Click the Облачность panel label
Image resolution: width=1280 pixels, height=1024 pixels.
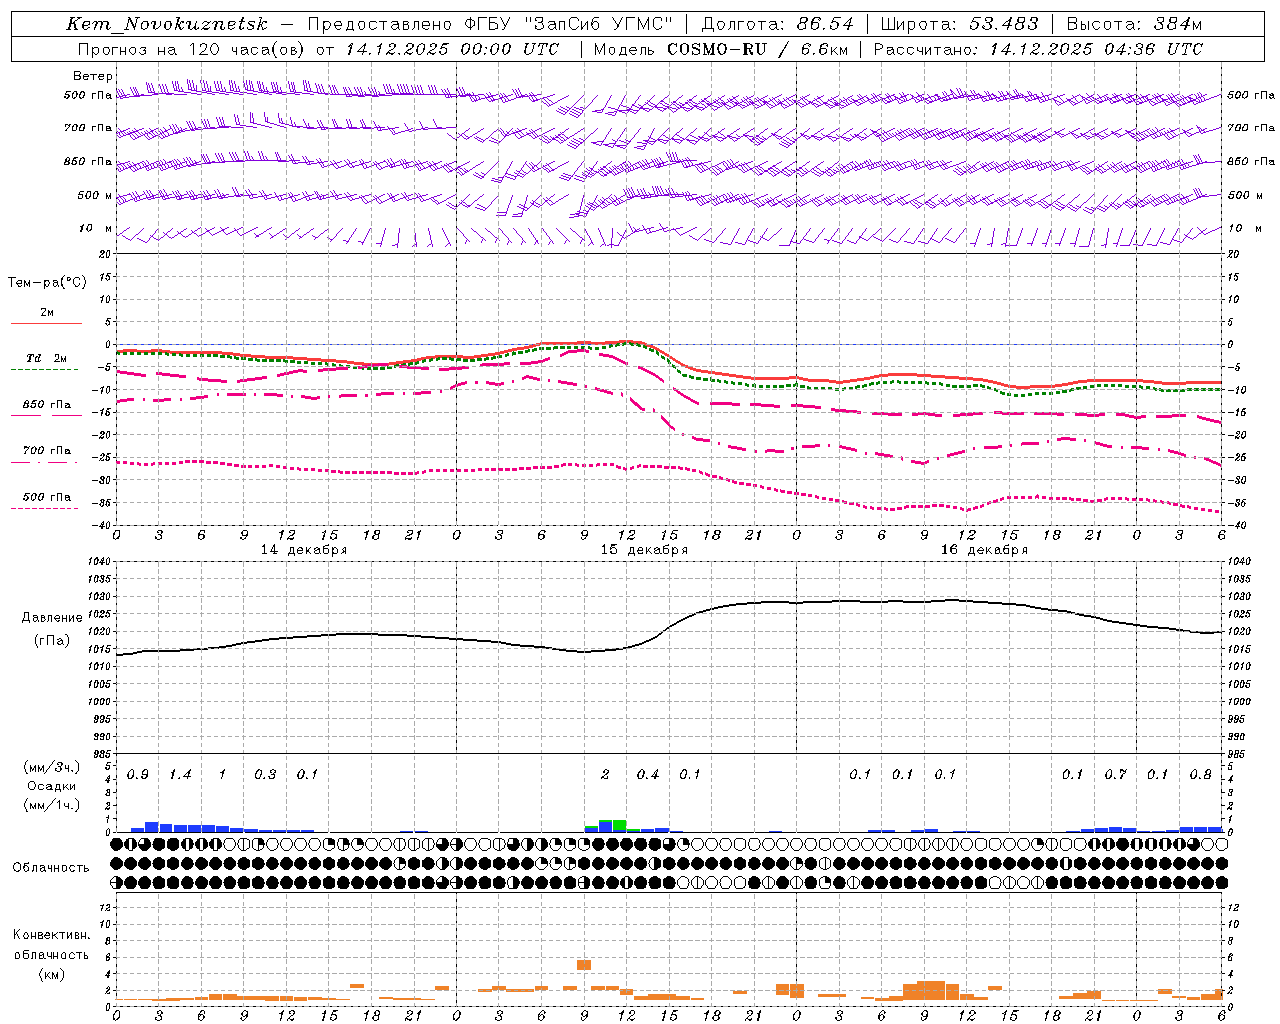pos(51,868)
